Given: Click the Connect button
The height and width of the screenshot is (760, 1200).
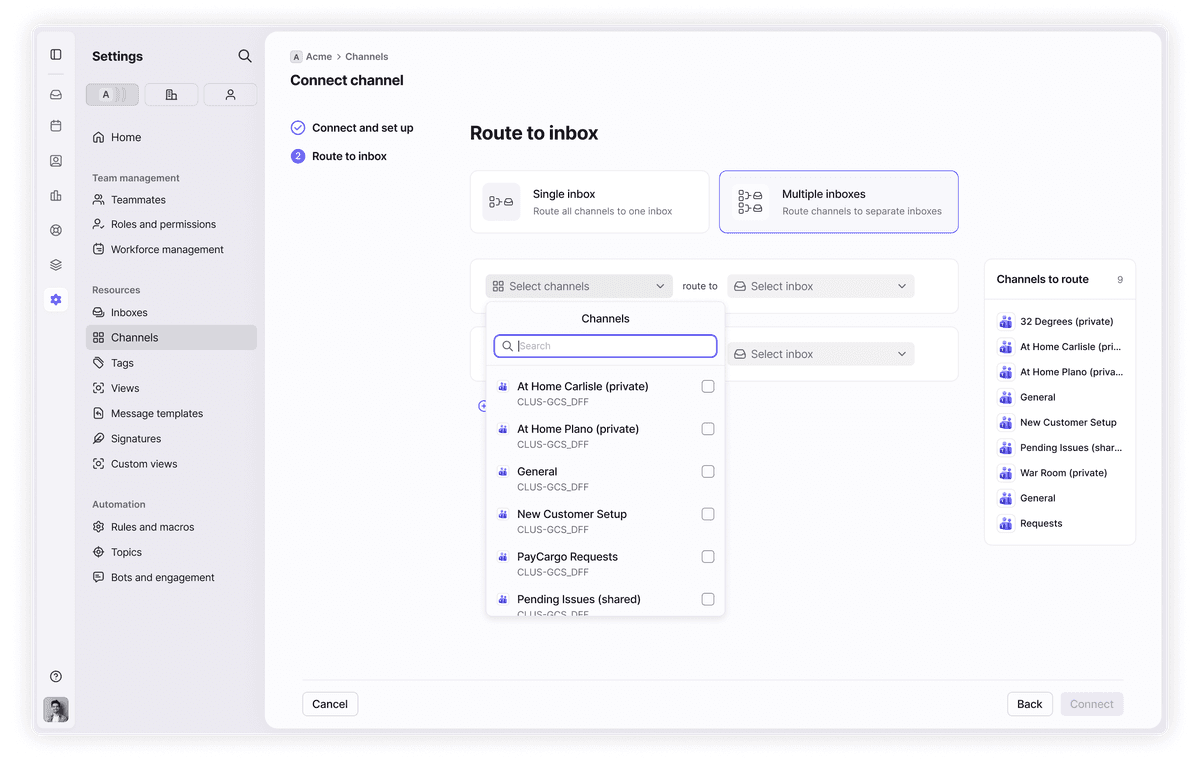Looking at the screenshot, I should pyautogui.click(x=1092, y=704).
